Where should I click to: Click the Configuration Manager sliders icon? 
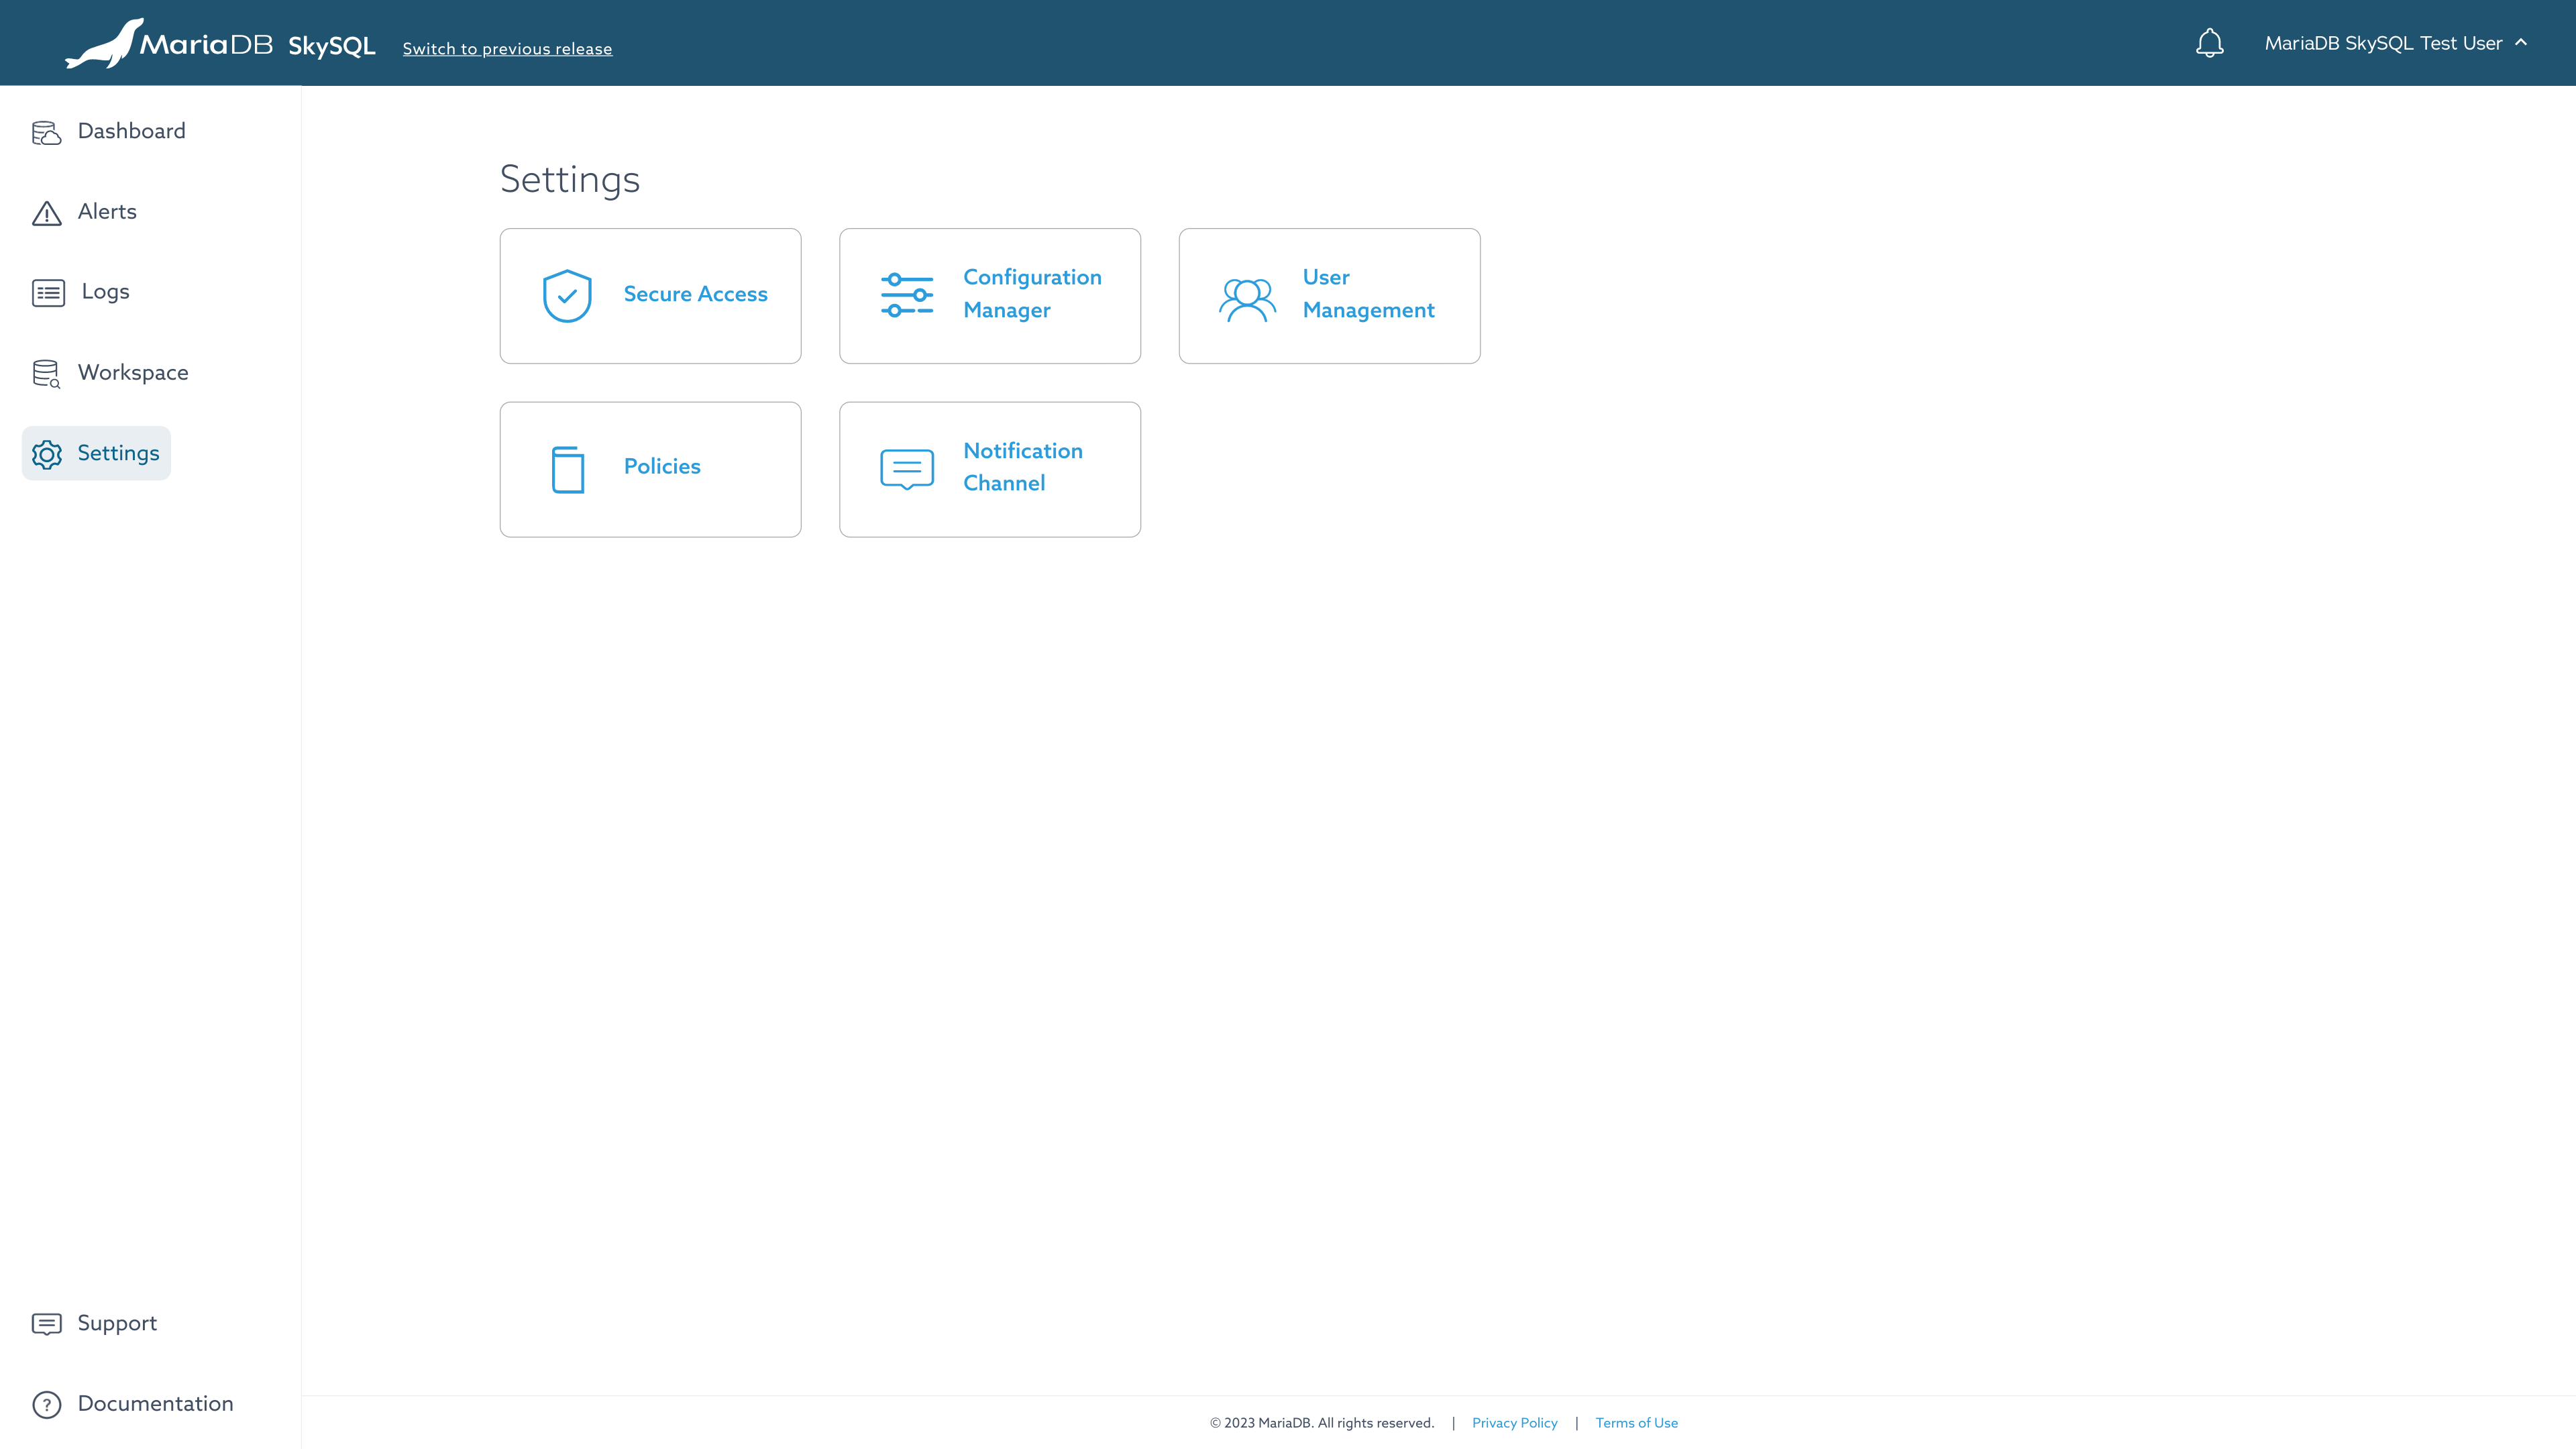pyautogui.click(x=907, y=295)
